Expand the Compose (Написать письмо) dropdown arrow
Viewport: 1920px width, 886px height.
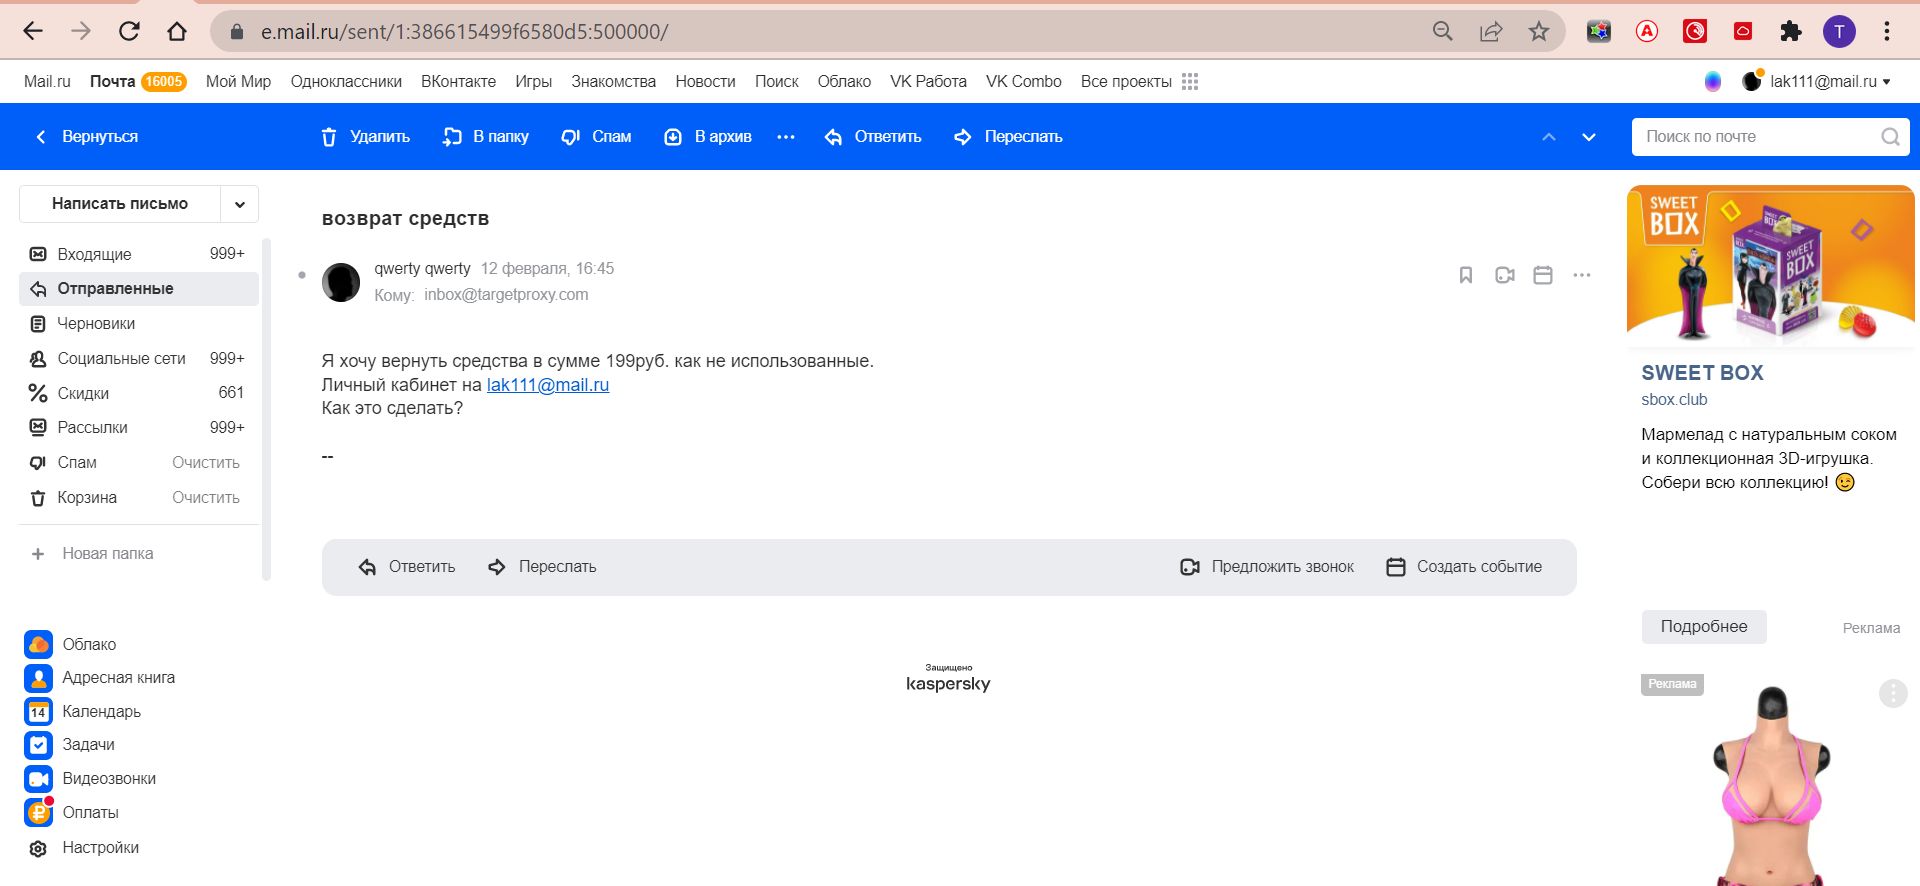pyautogui.click(x=240, y=204)
